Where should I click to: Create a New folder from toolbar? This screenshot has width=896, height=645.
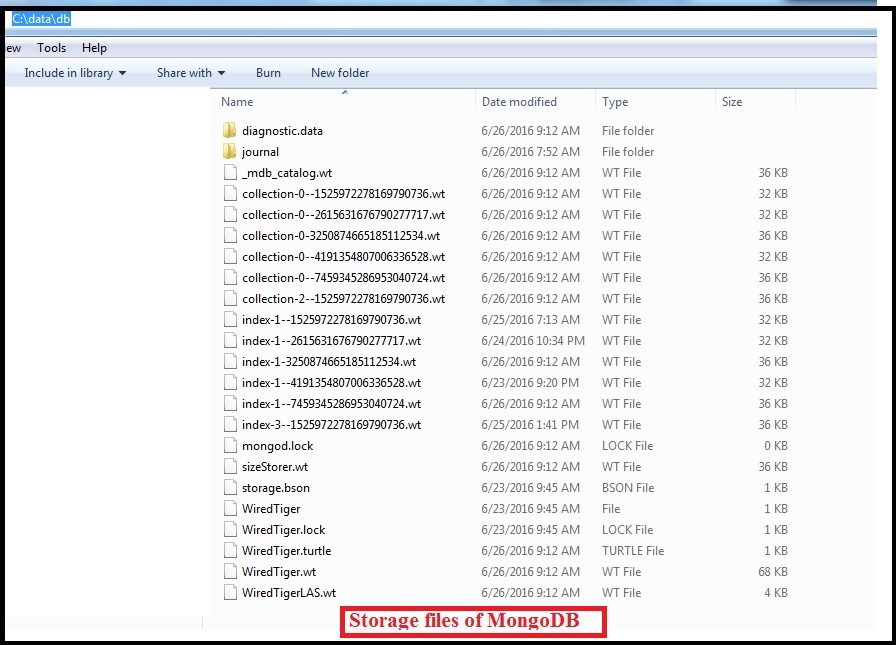pos(340,73)
